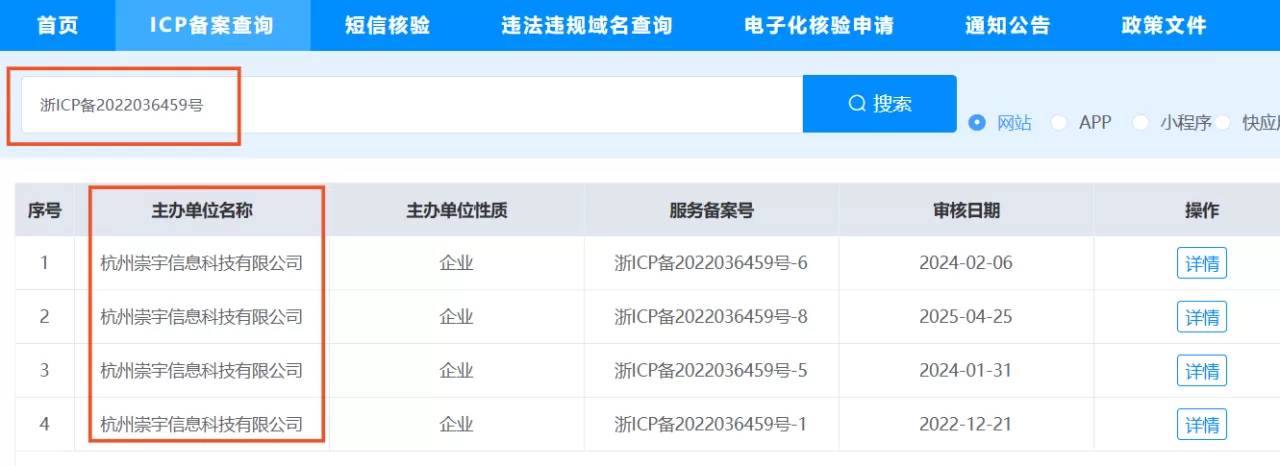1280x466 pixels.
Task: Select company name in row 4
Action: click(x=202, y=424)
